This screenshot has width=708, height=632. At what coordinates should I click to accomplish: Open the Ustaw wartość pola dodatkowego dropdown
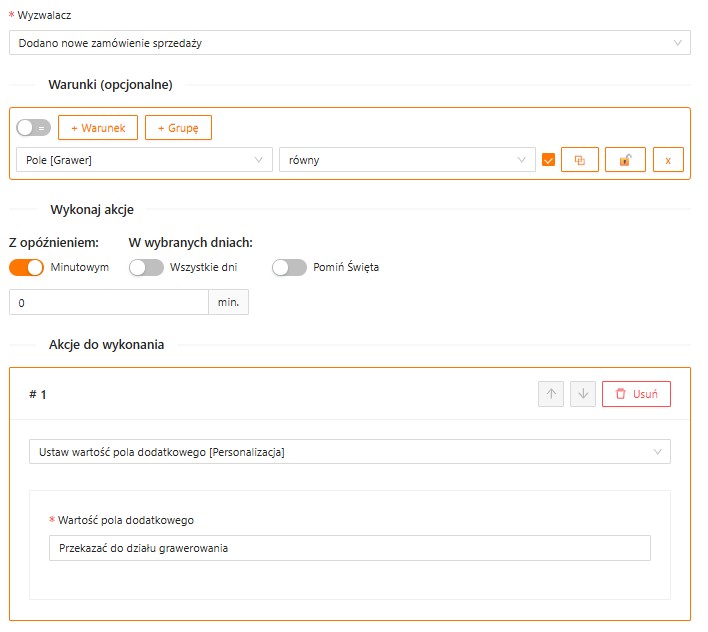(349, 452)
